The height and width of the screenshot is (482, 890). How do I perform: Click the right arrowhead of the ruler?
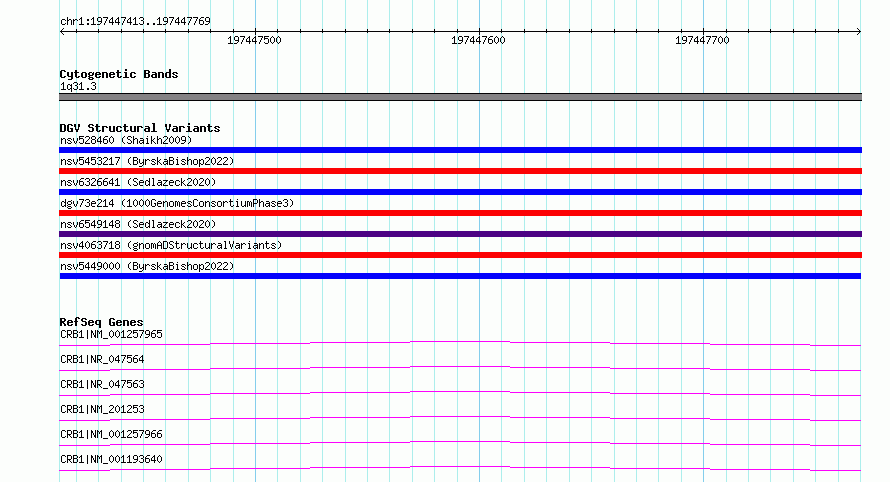(x=859, y=32)
